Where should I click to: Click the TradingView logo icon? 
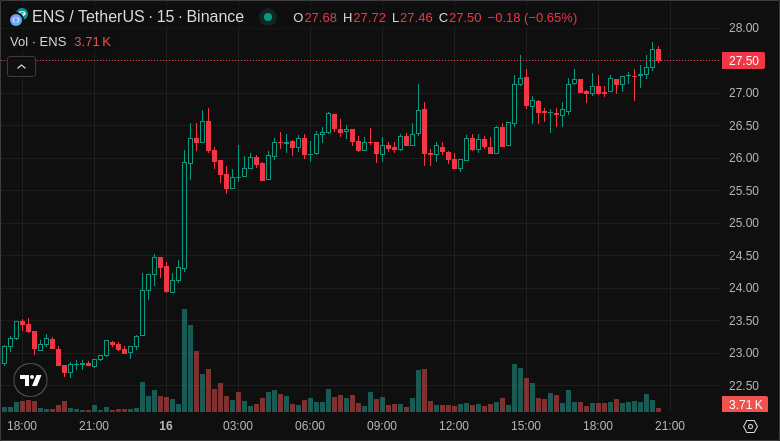point(30,380)
